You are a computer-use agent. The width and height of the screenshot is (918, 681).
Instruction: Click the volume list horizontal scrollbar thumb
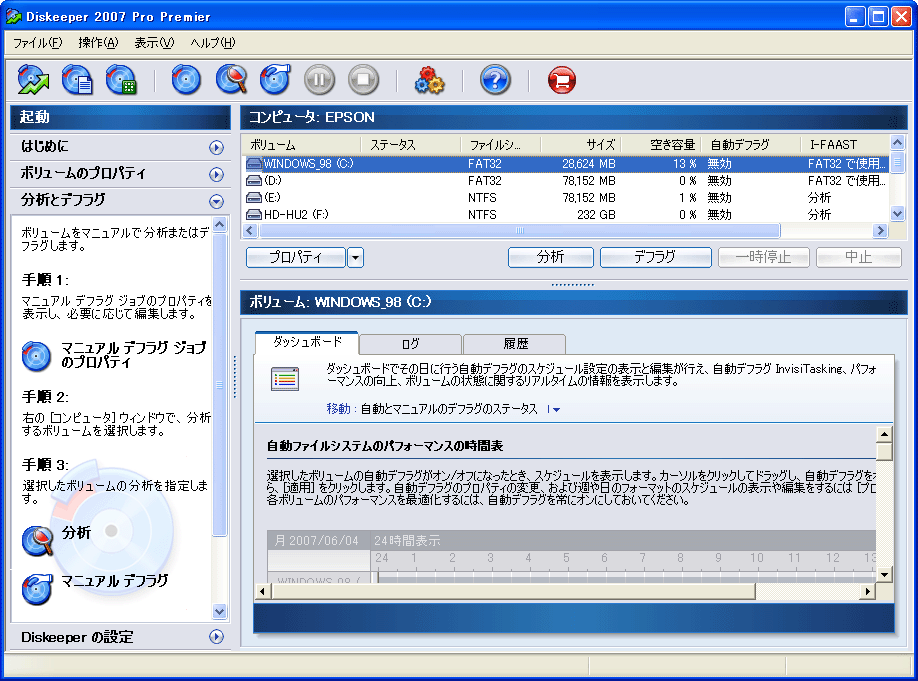click(x=519, y=231)
